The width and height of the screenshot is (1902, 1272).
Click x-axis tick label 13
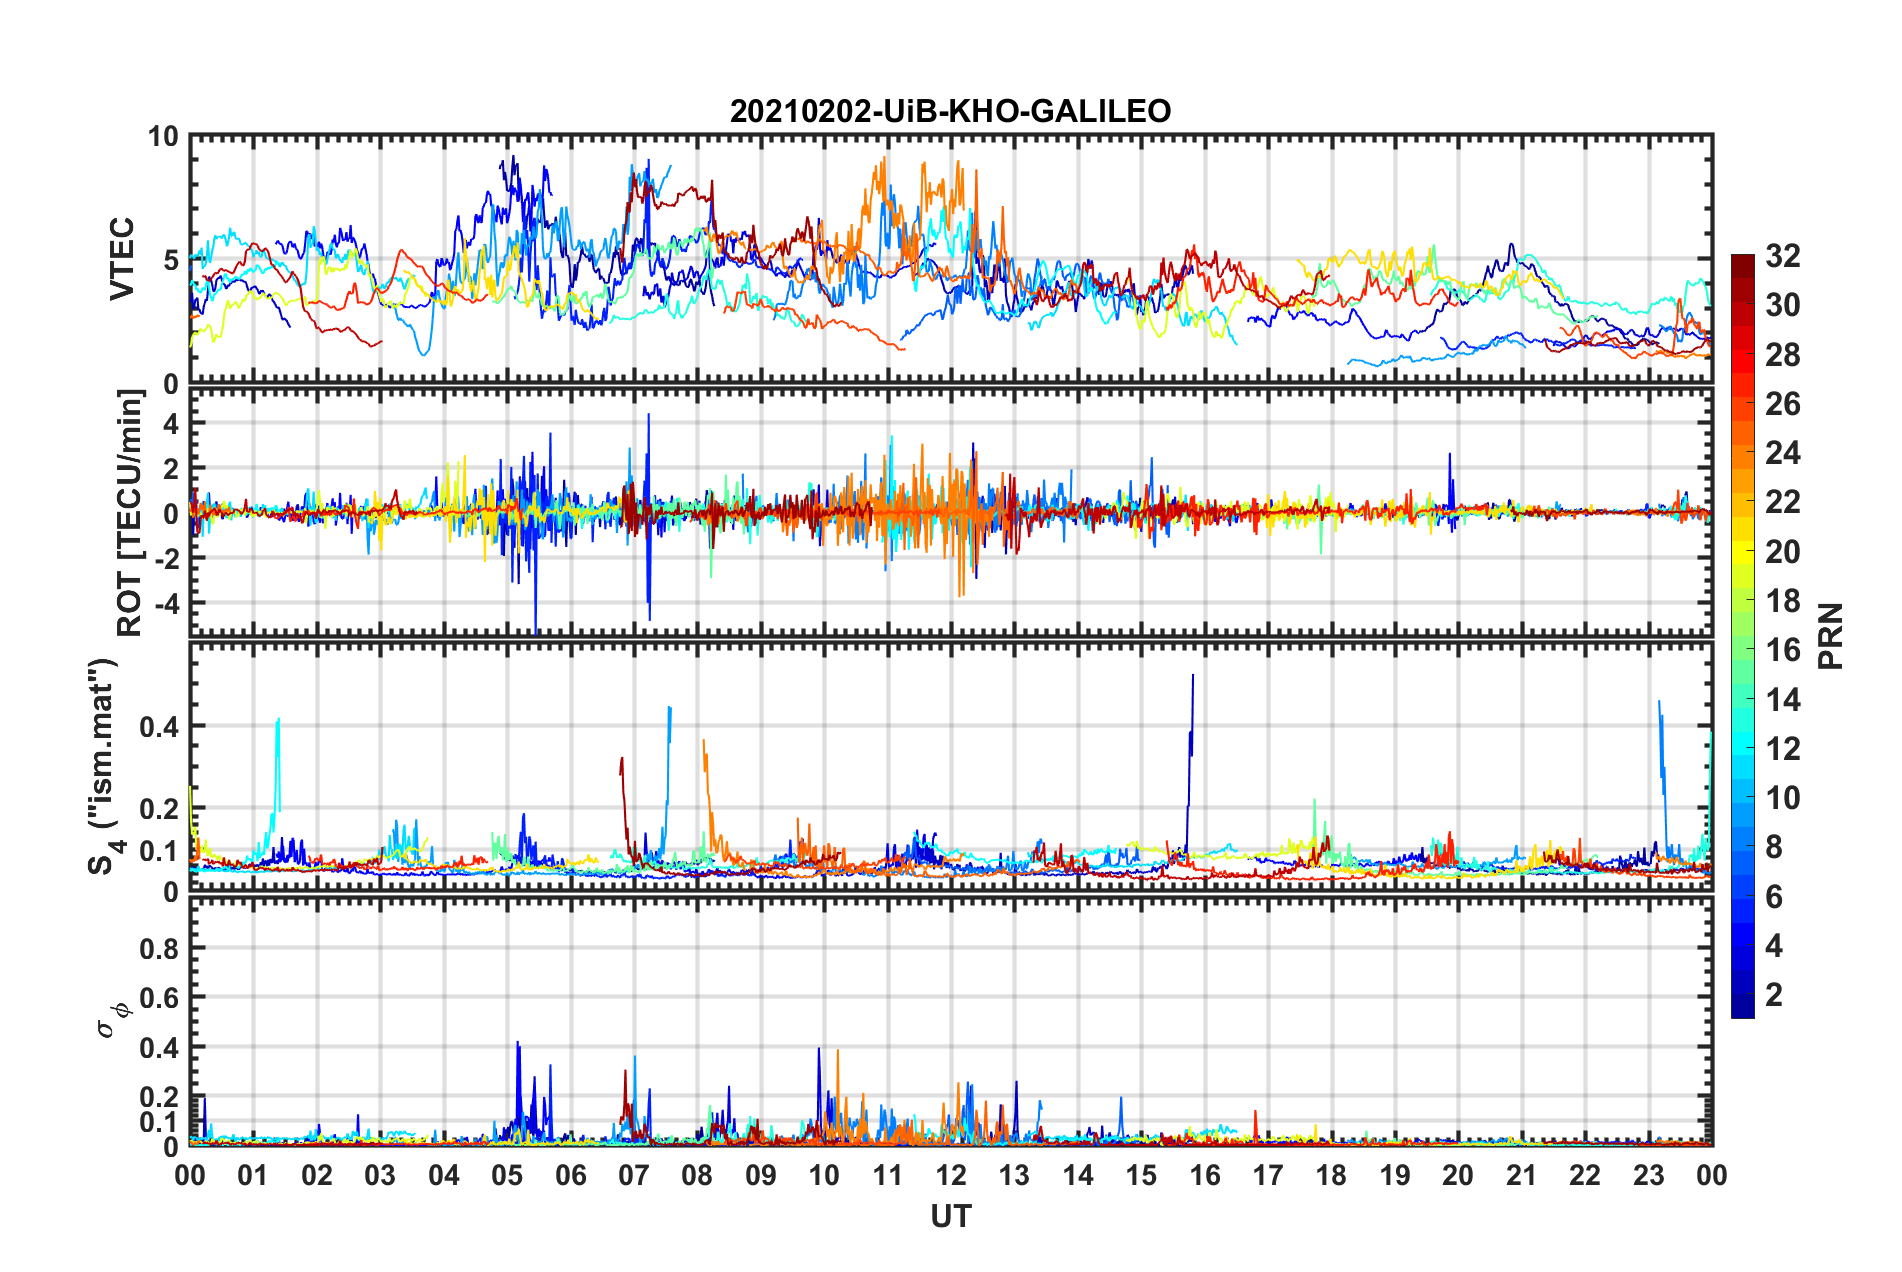(1014, 1175)
